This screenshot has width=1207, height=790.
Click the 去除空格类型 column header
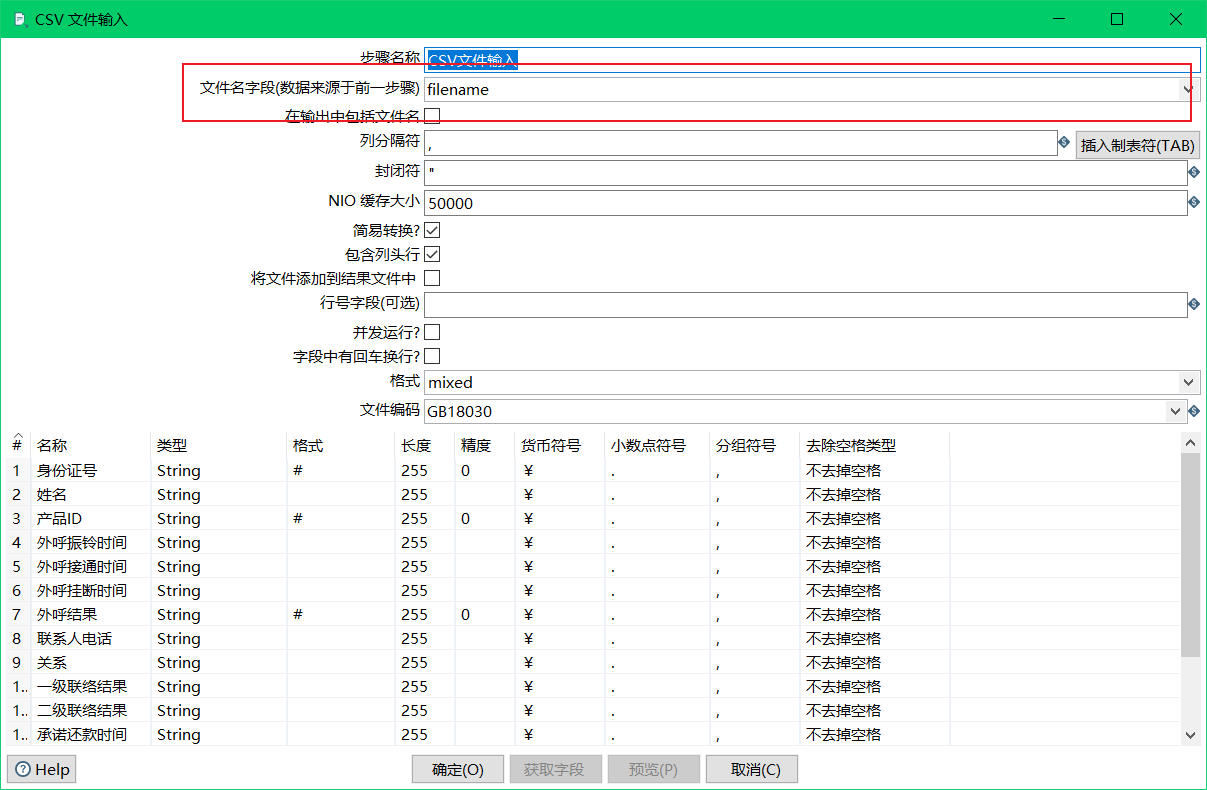click(x=875, y=445)
